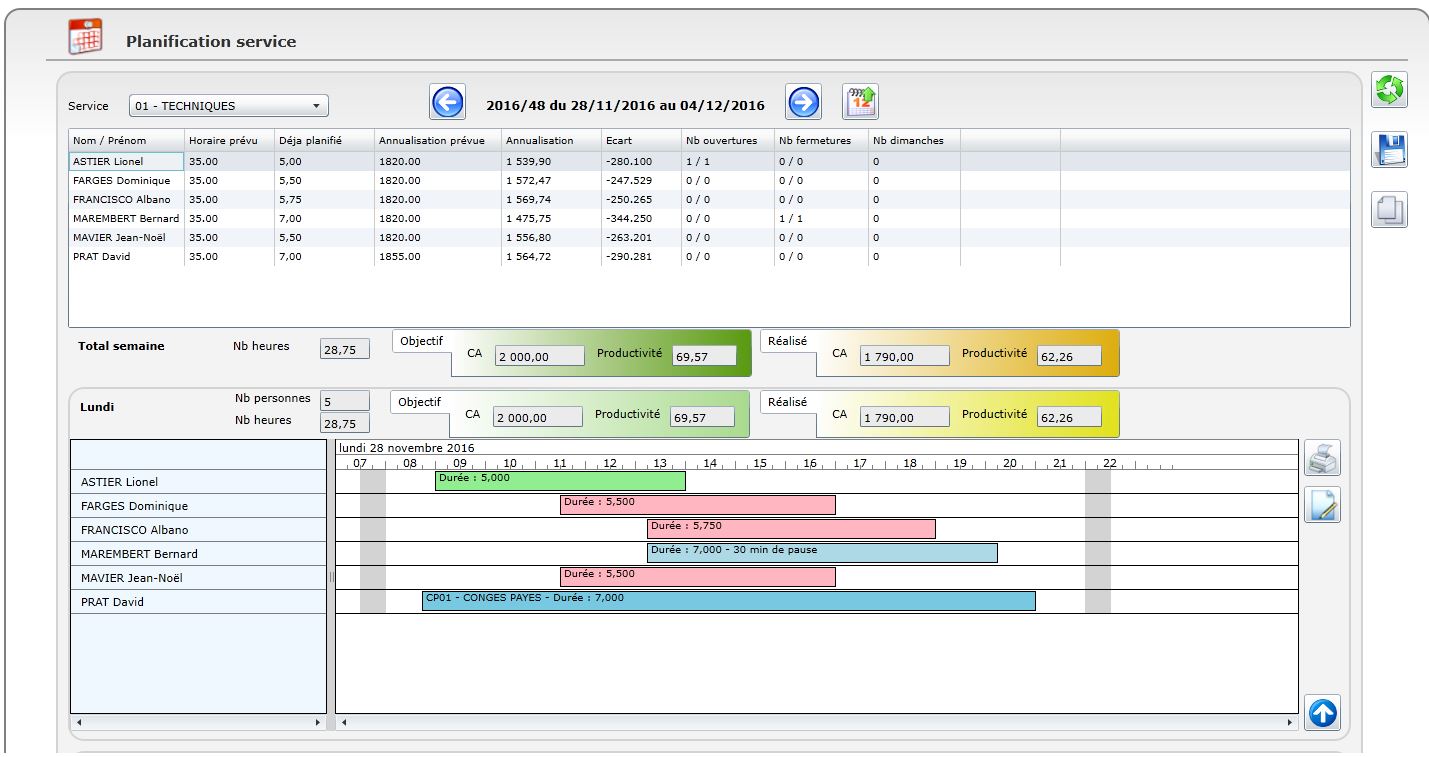Go to previous week with left arrow
1429x757 pixels.
click(x=447, y=103)
